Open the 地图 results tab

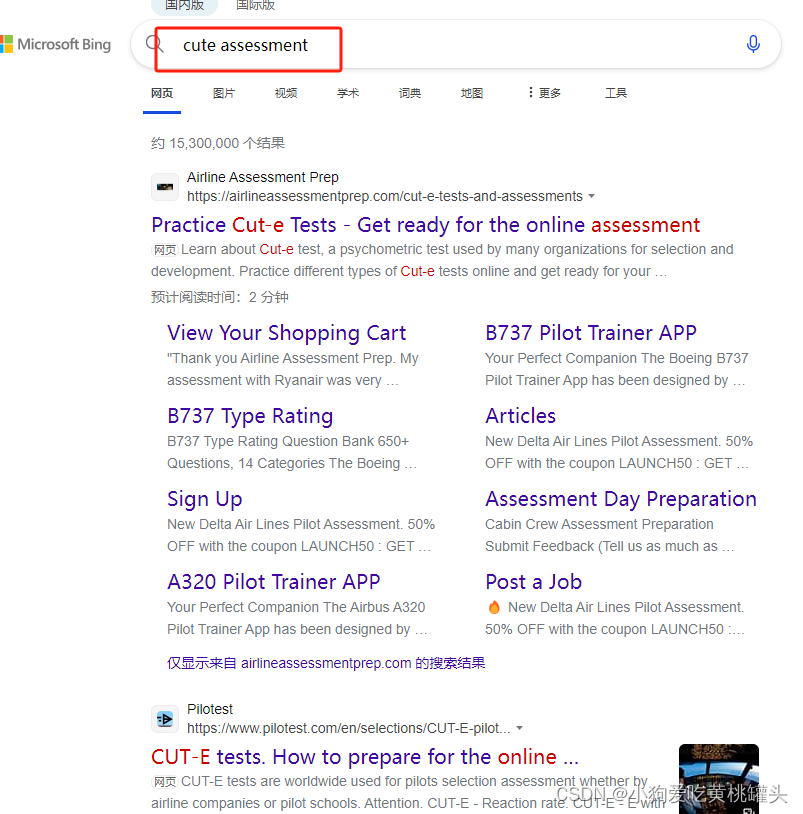[x=472, y=93]
